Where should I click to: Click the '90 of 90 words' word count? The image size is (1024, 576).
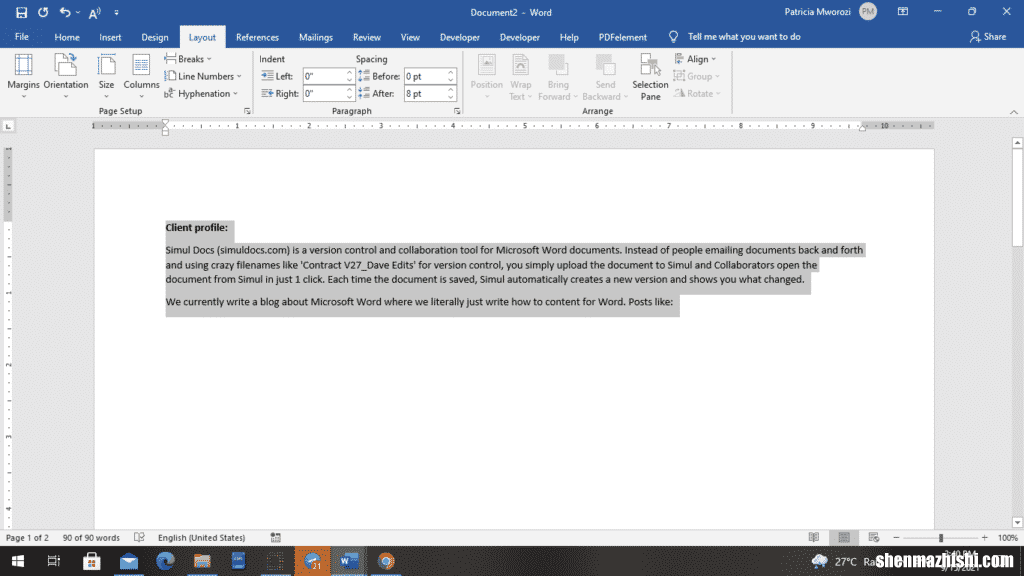coord(91,537)
